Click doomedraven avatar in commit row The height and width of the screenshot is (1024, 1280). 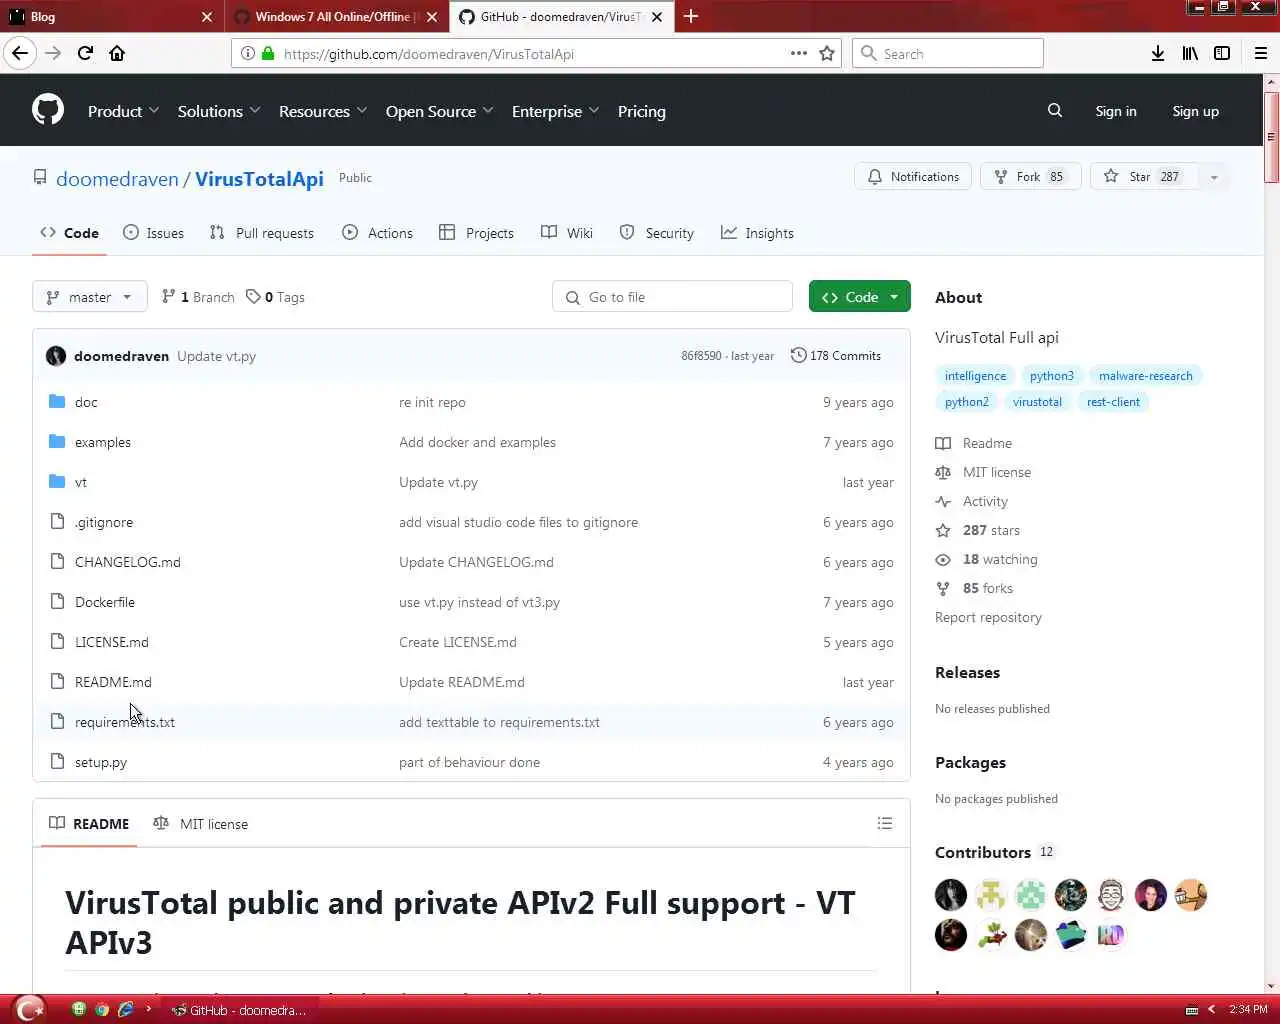[x=56, y=356]
